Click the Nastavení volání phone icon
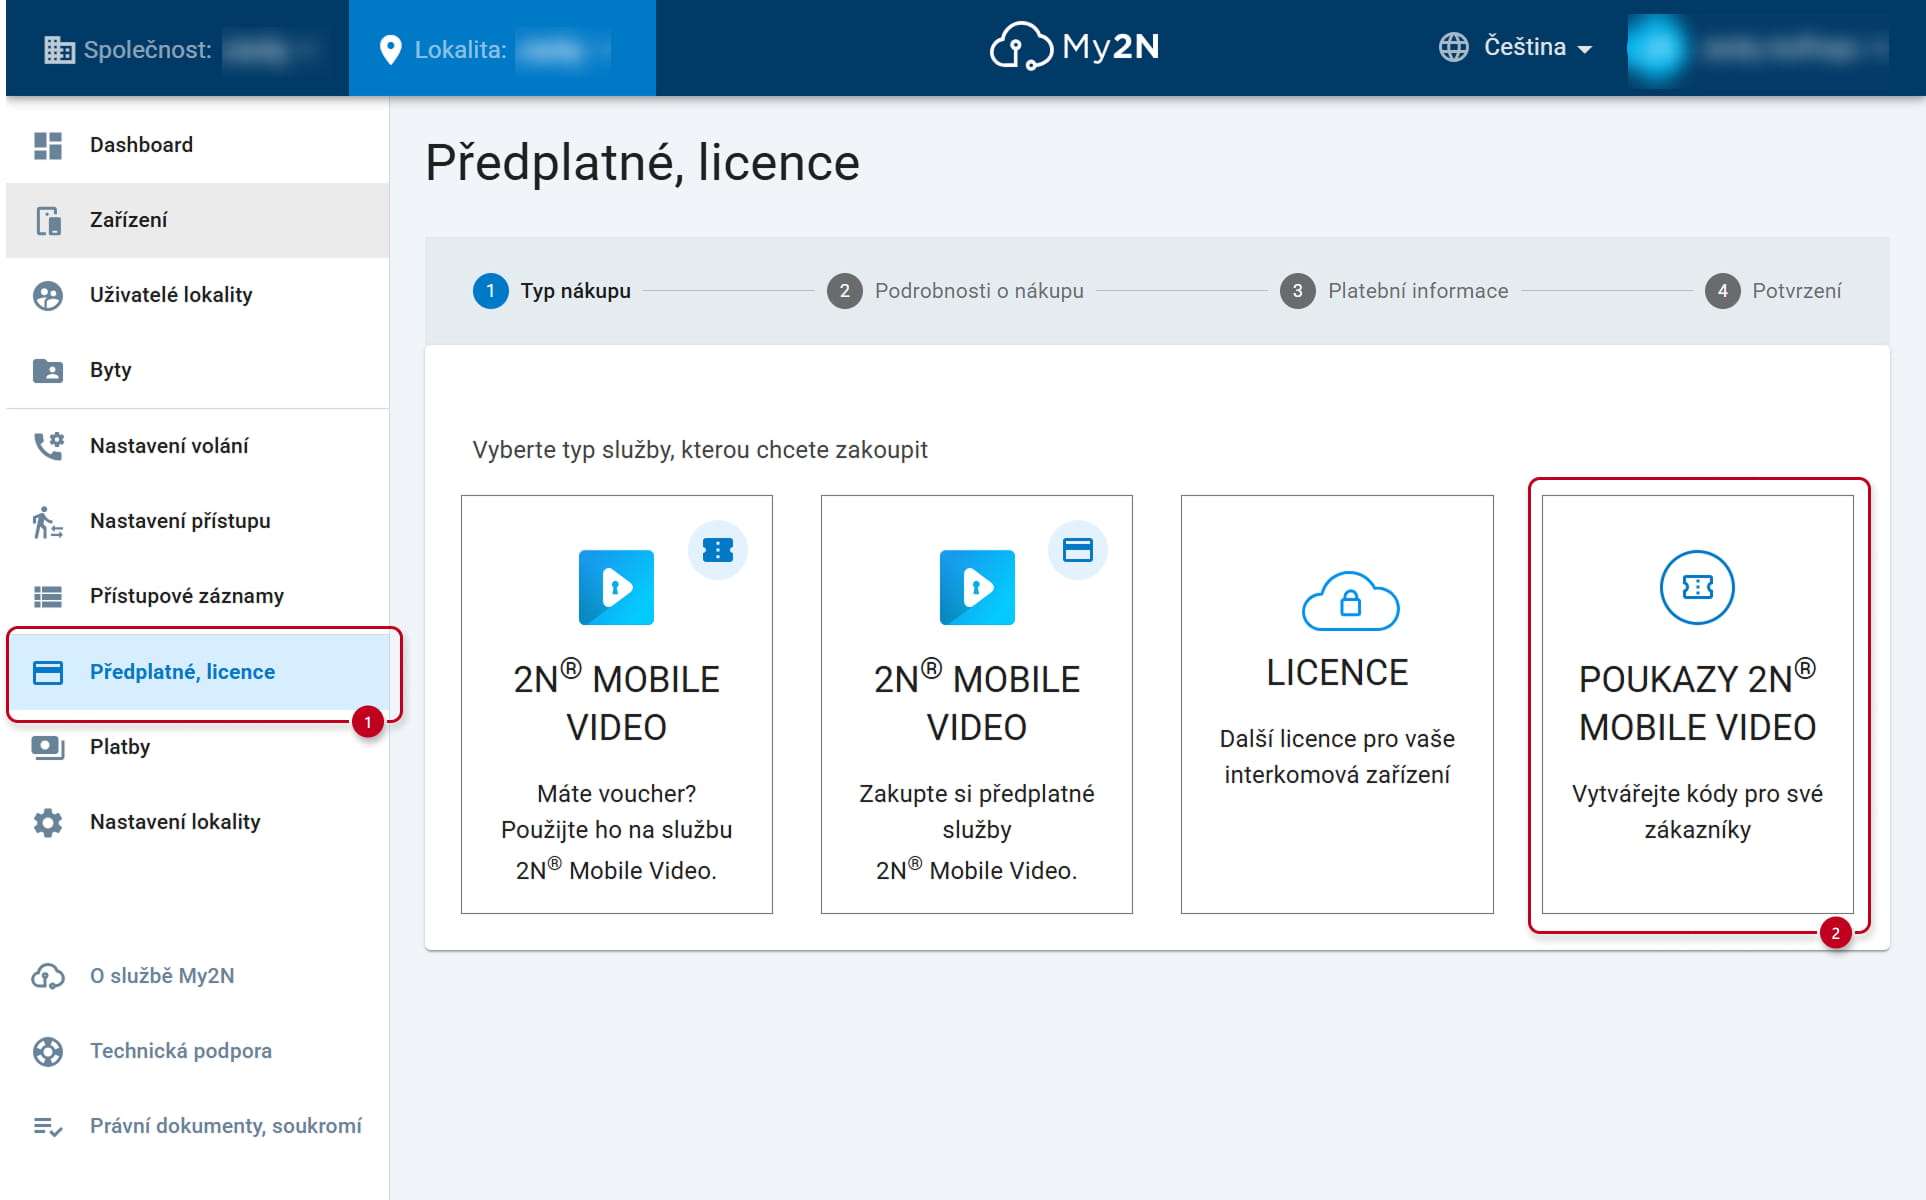The height and width of the screenshot is (1200, 1926). 48,446
